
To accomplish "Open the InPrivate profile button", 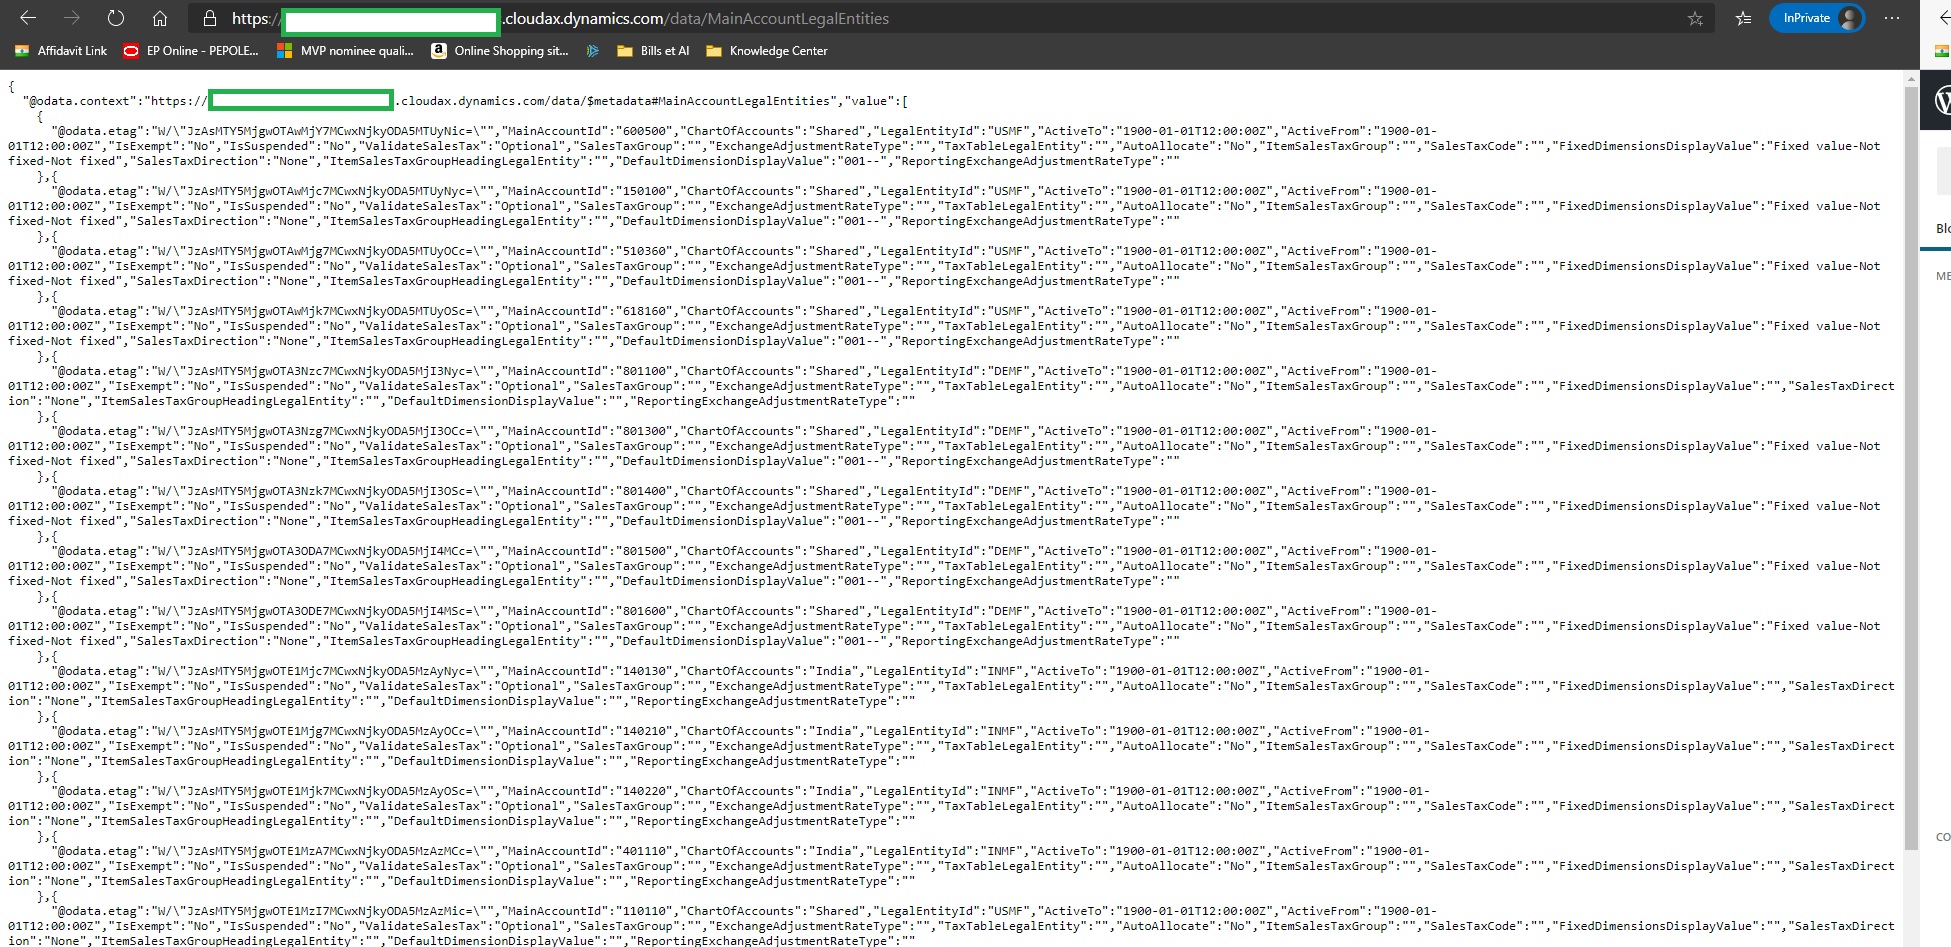I will tap(1817, 18).
